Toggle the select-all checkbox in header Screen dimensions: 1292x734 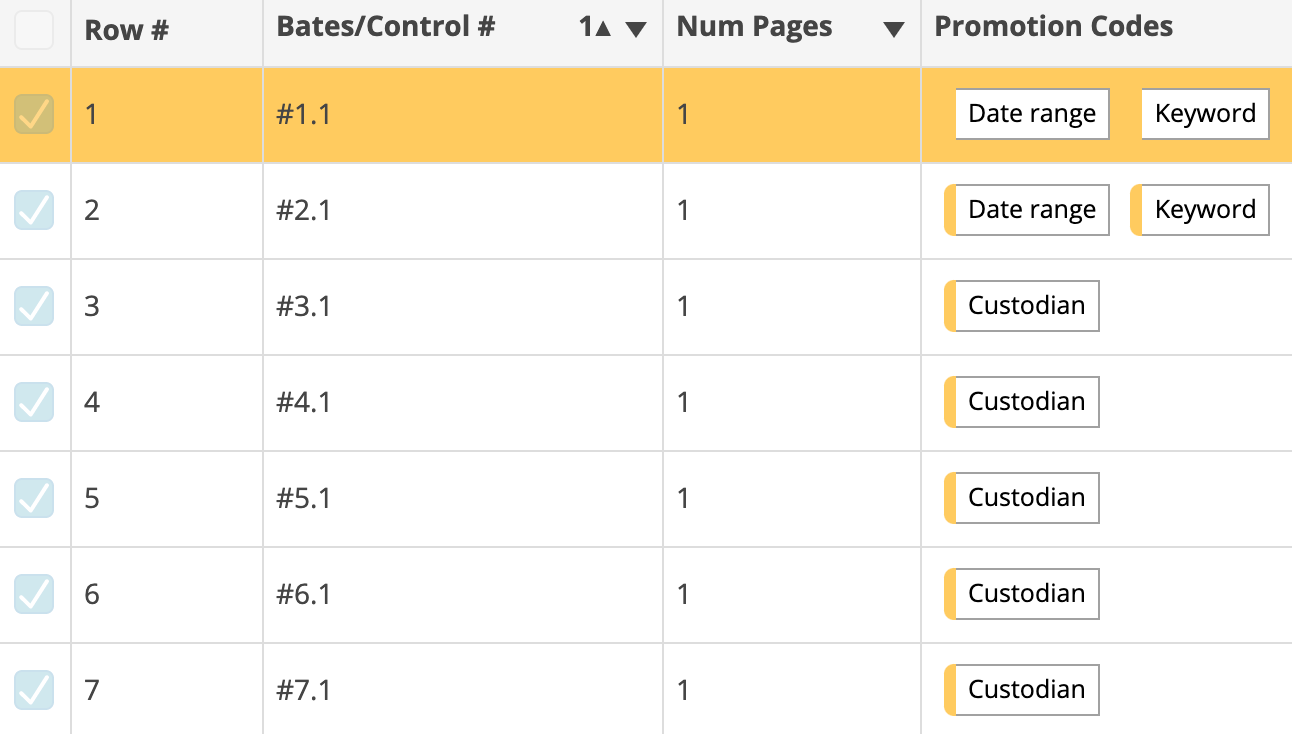34,30
